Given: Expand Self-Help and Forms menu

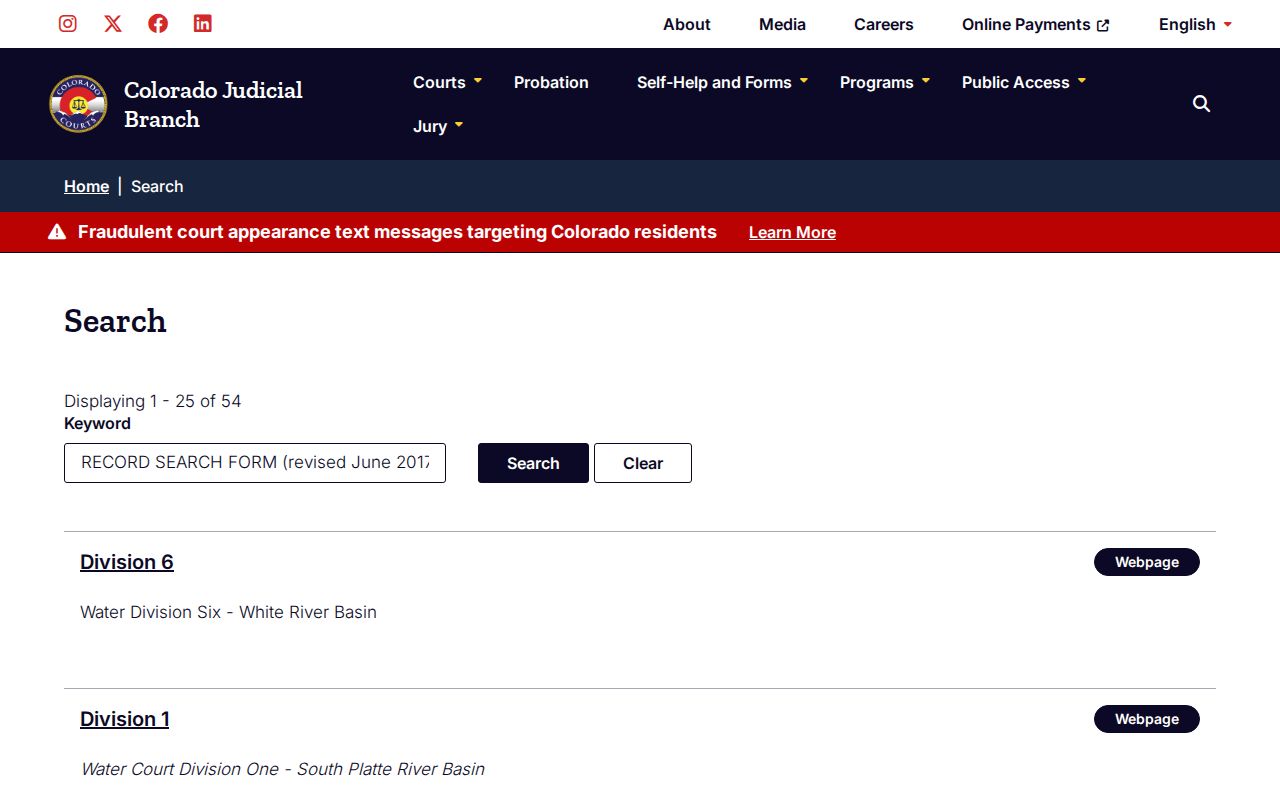Looking at the screenshot, I should point(722,82).
